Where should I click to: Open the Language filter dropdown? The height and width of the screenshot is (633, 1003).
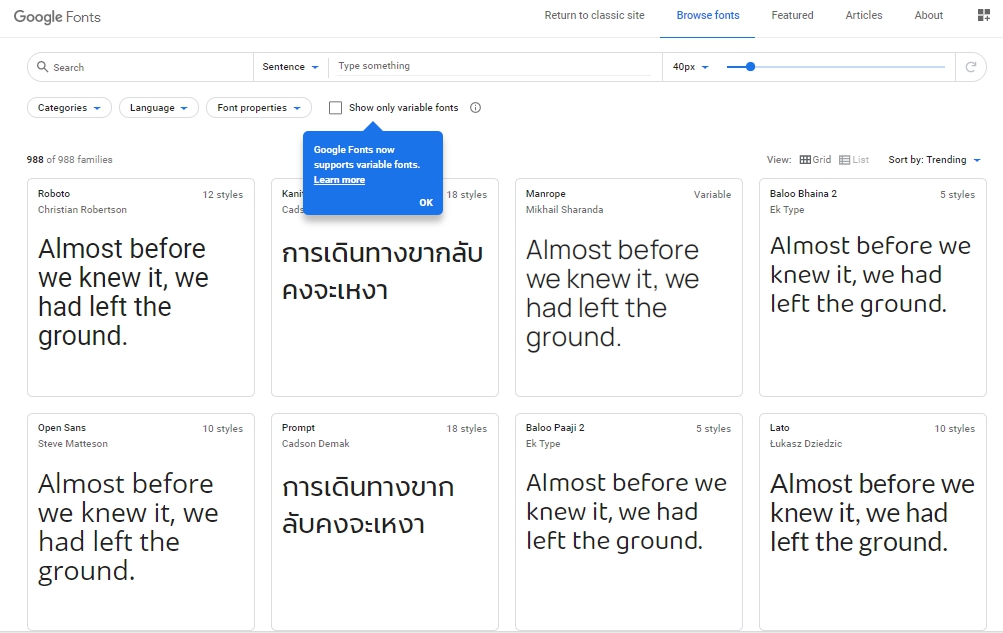click(x=159, y=107)
